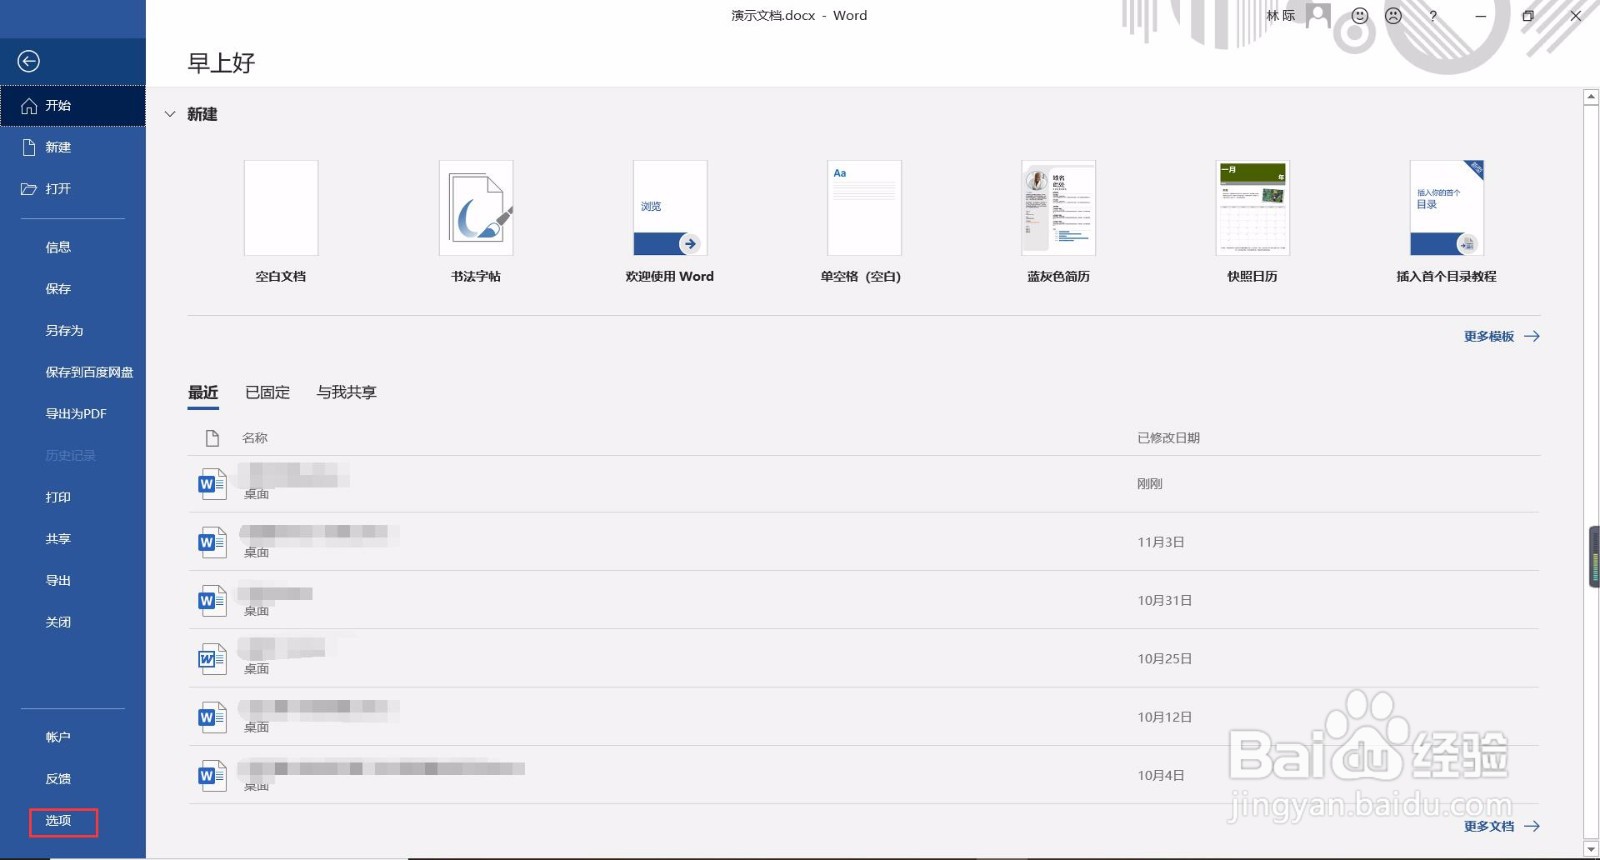Send a frown feedback icon

(x=1393, y=16)
